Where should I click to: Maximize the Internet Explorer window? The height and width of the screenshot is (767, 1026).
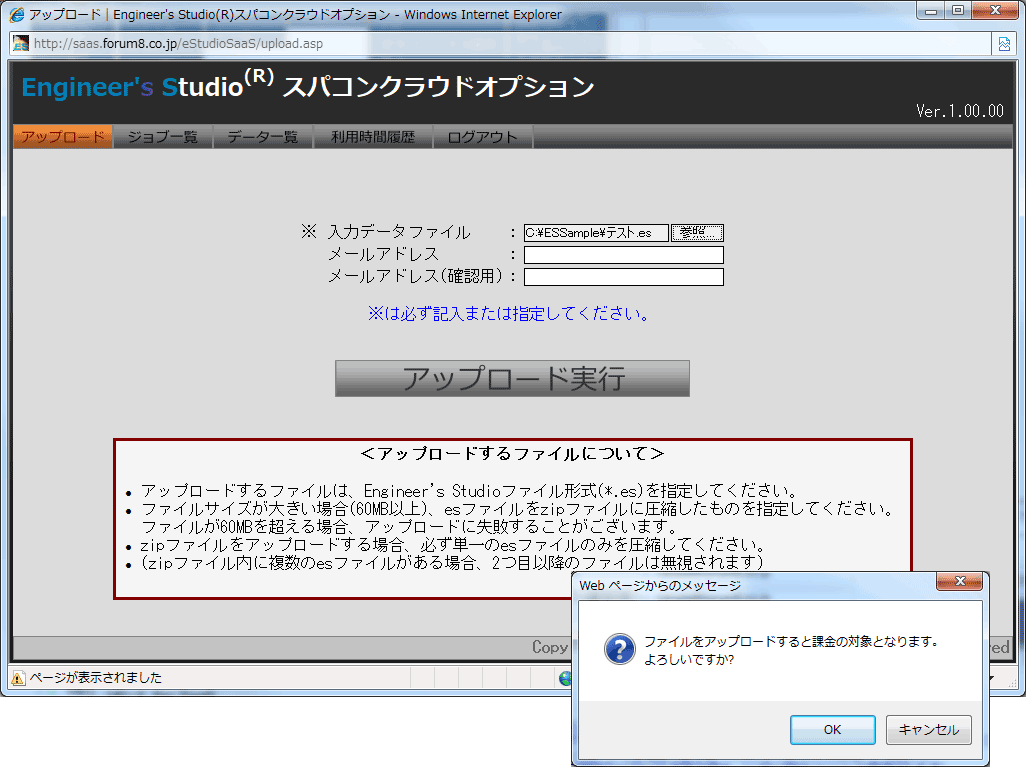tap(958, 11)
